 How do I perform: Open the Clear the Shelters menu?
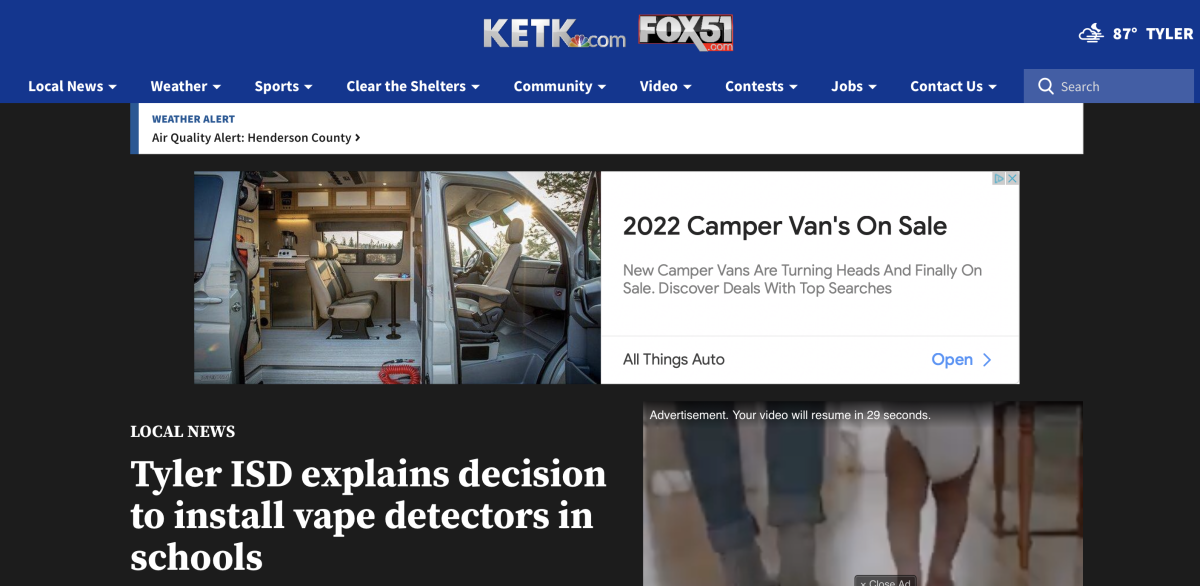pos(413,86)
